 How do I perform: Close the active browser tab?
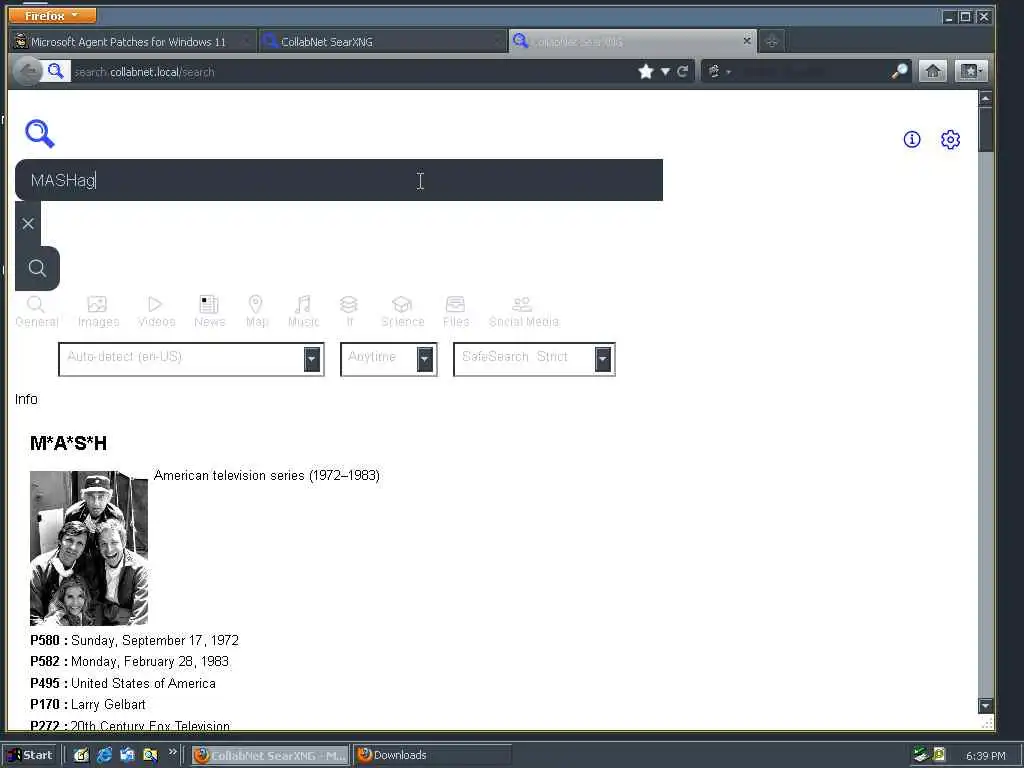point(746,40)
